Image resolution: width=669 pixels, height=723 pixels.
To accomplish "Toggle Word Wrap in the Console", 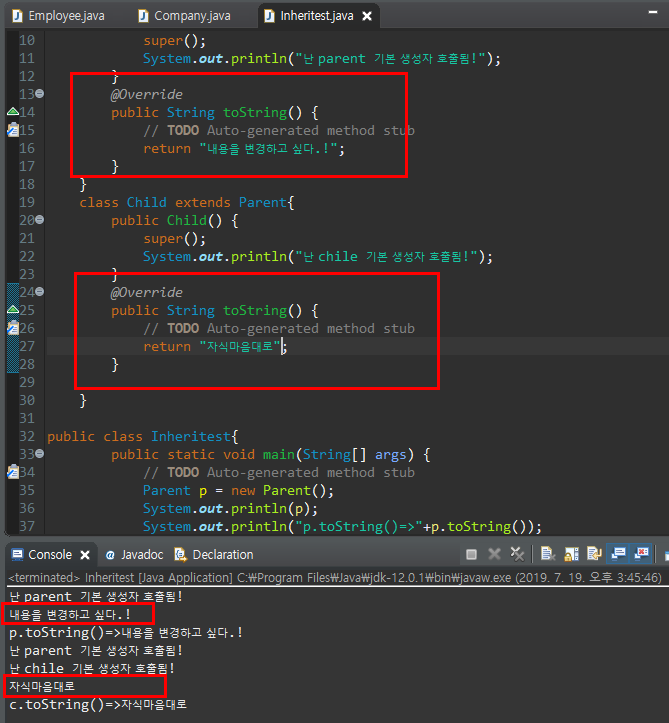I will click(x=594, y=554).
